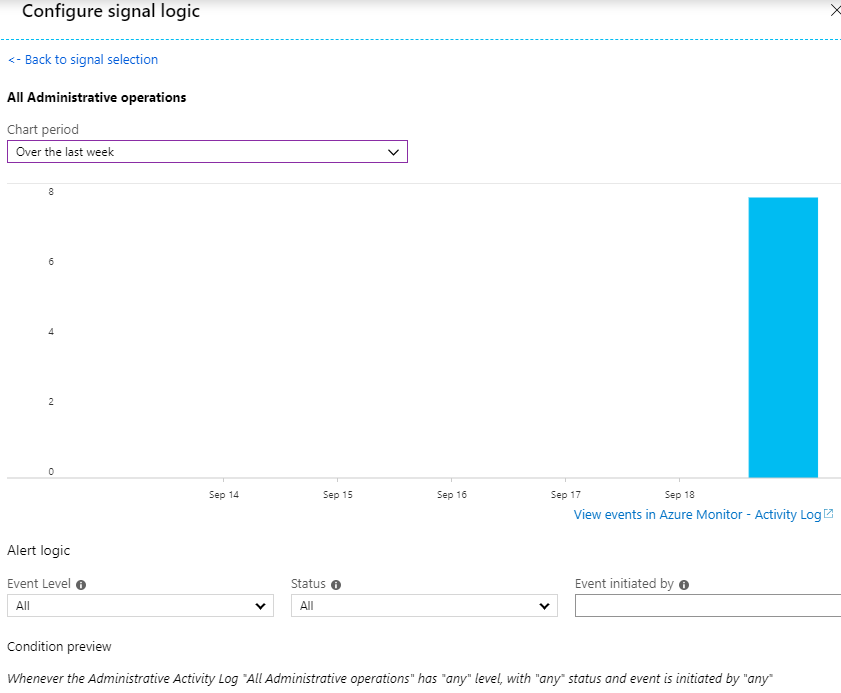Show info icon for Event initiated by

tap(684, 585)
